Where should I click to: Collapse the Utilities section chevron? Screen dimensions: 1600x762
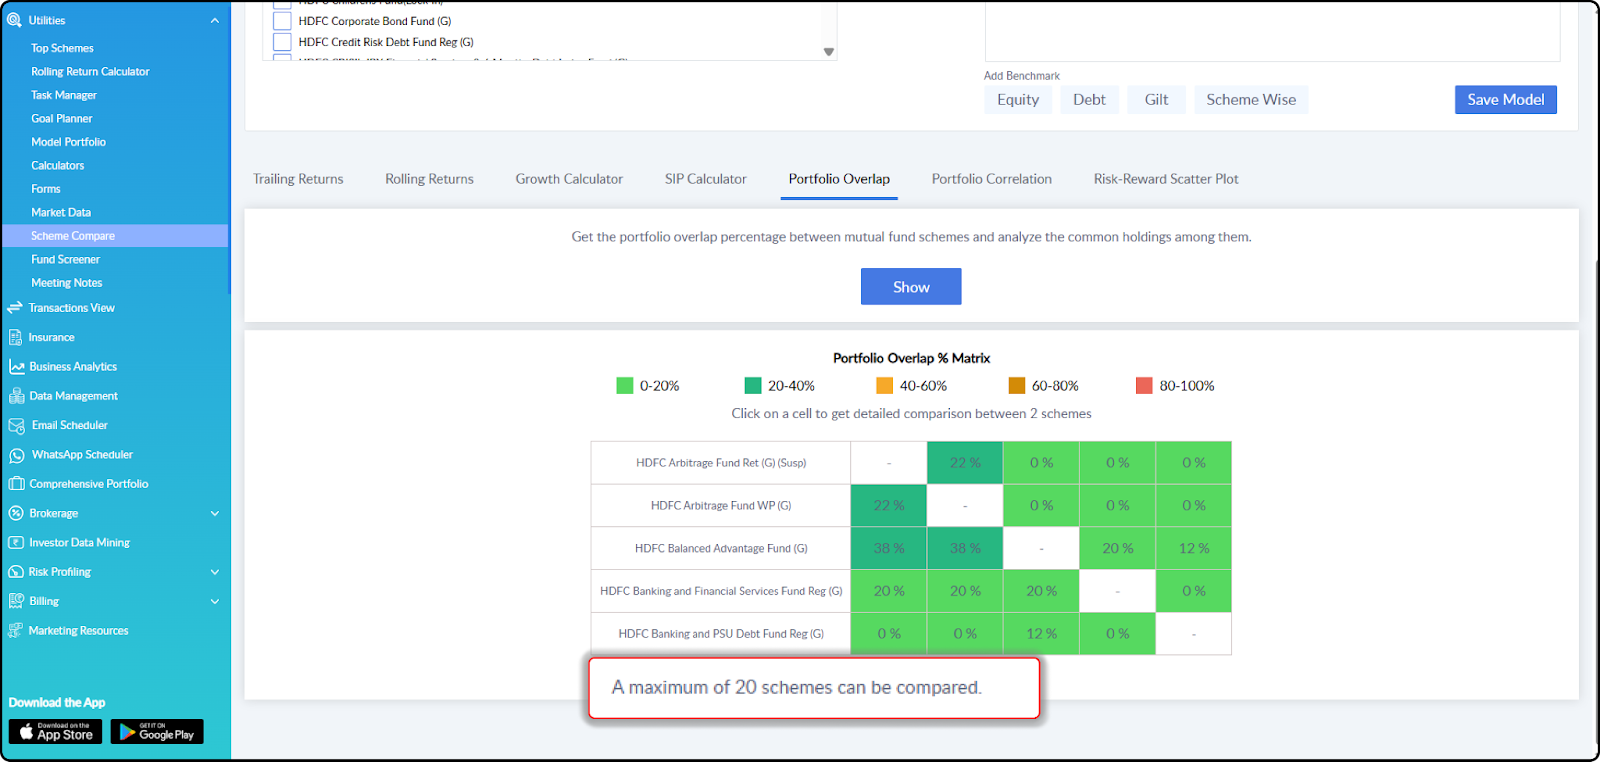click(x=215, y=20)
